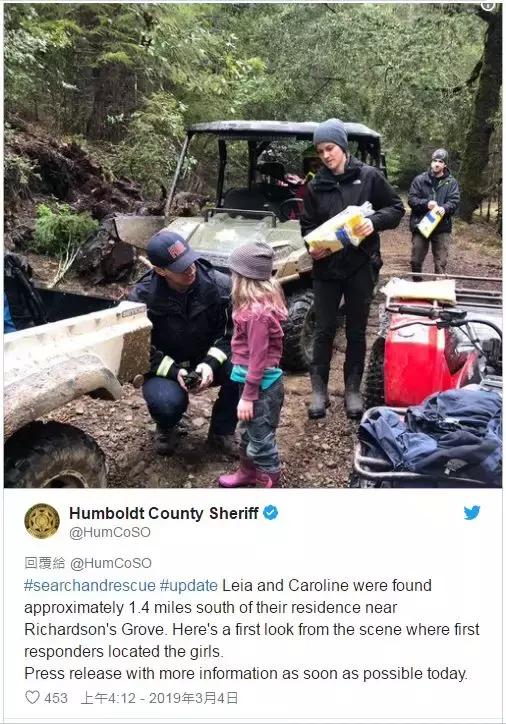Image resolution: width=506 pixels, height=724 pixels.
Task: Click the 2019年3月4日 date
Action: click(193, 698)
